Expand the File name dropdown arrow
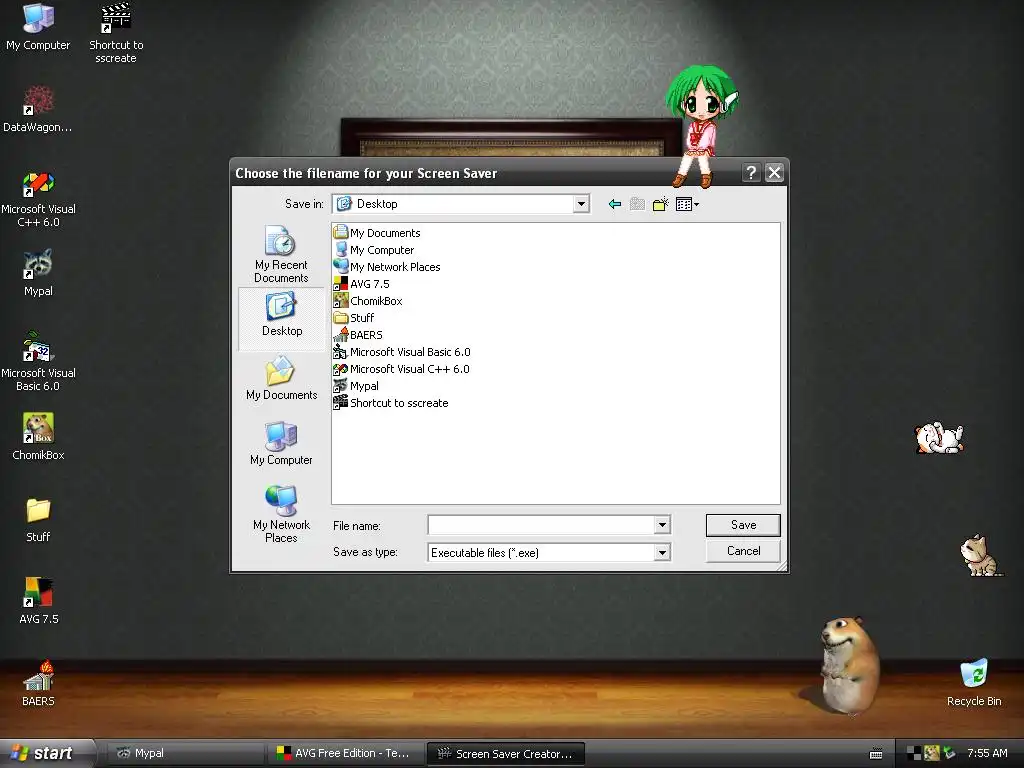 pyautogui.click(x=662, y=525)
